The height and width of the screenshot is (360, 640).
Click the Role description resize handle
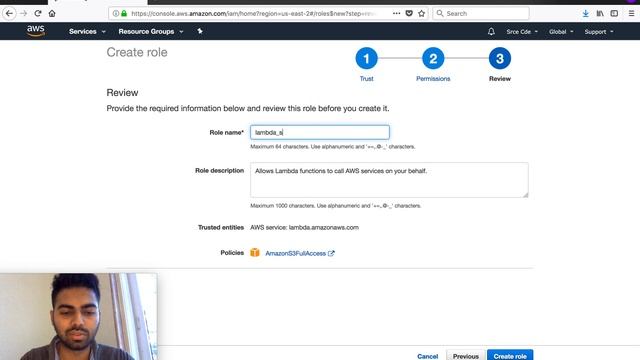pos(525,195)
